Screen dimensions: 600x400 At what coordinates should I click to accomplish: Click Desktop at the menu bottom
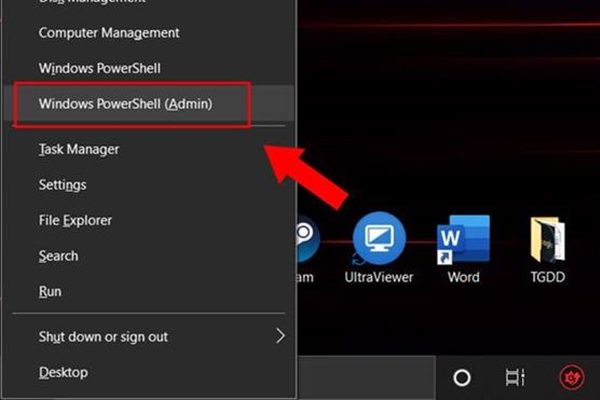click(x=63, y=372)
